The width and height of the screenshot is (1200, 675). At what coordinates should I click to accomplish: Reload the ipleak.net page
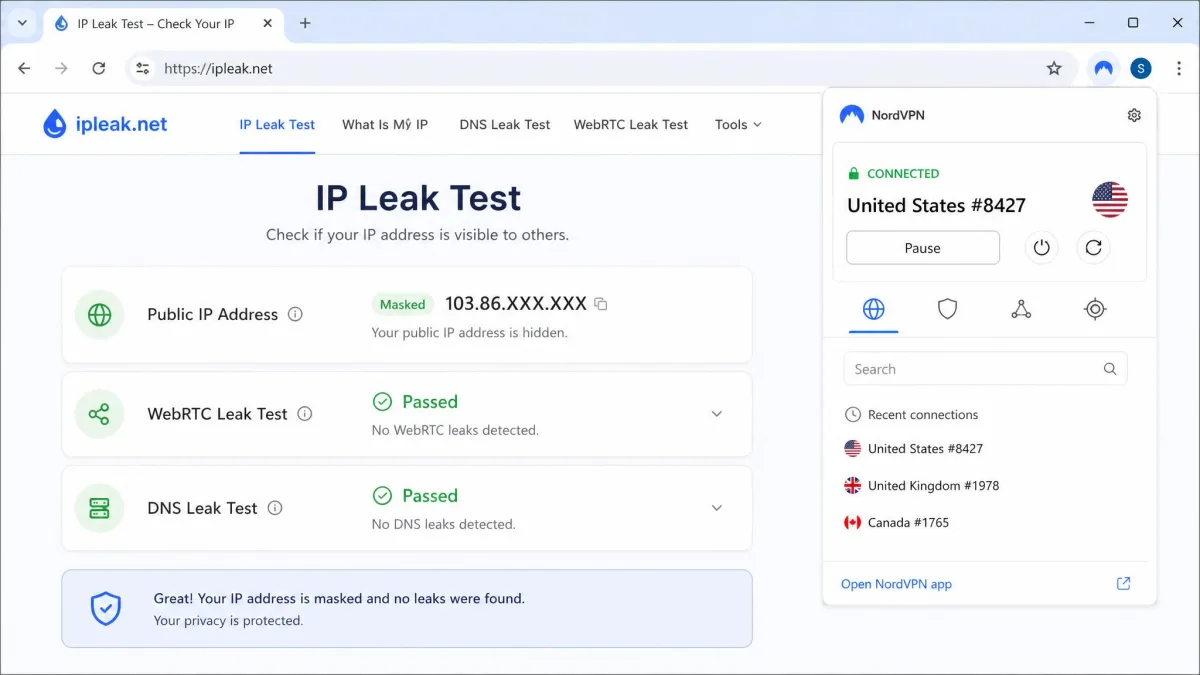click(x=98, y=68)
